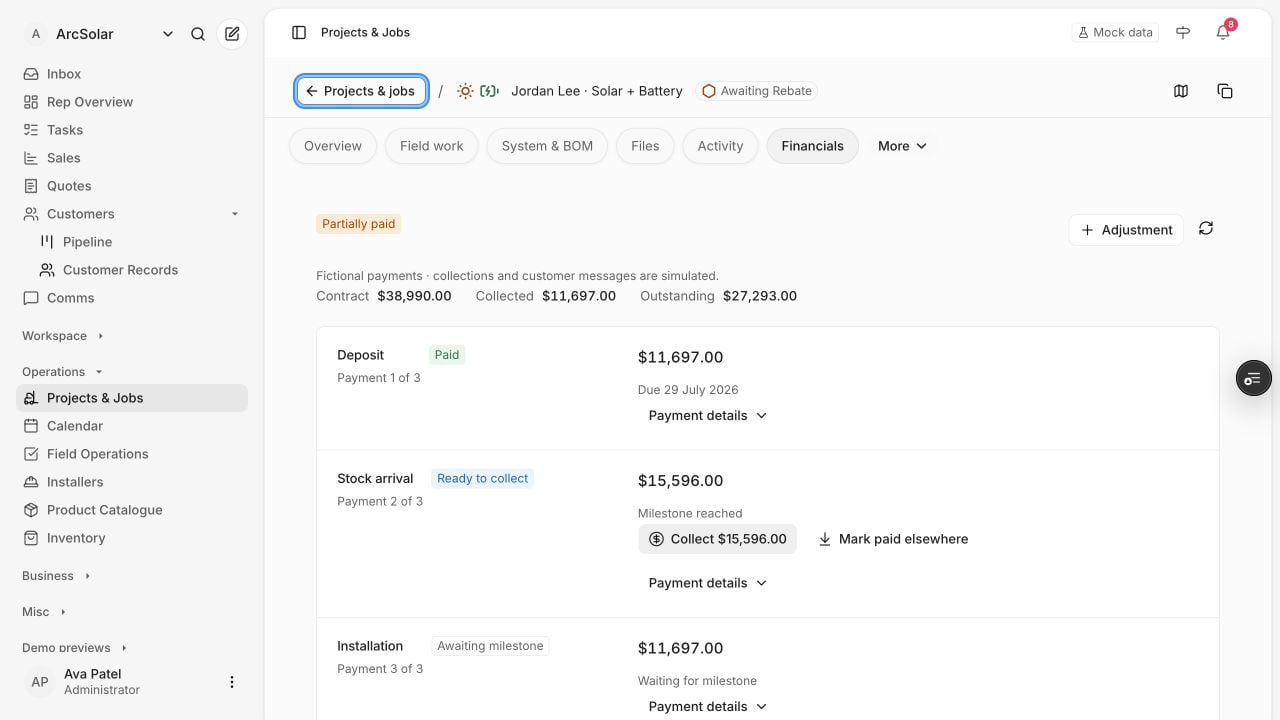The height and width of the screenshot is (720, 1280).
Task: Click the Adjustment button
Action: (1126, 230)
